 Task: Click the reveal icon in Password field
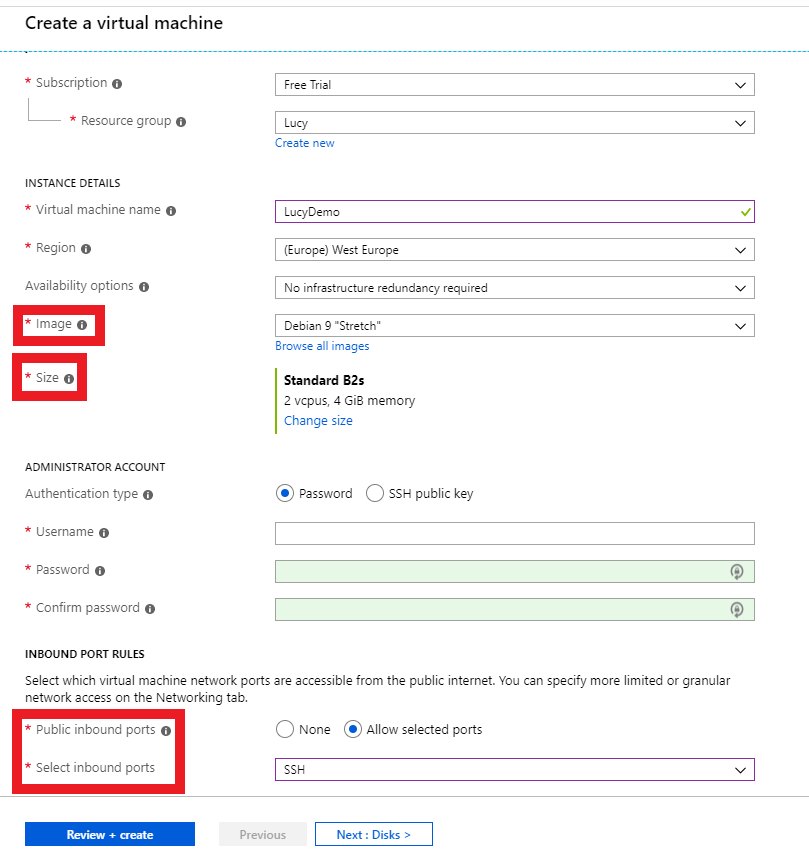[x=737, y=572]
